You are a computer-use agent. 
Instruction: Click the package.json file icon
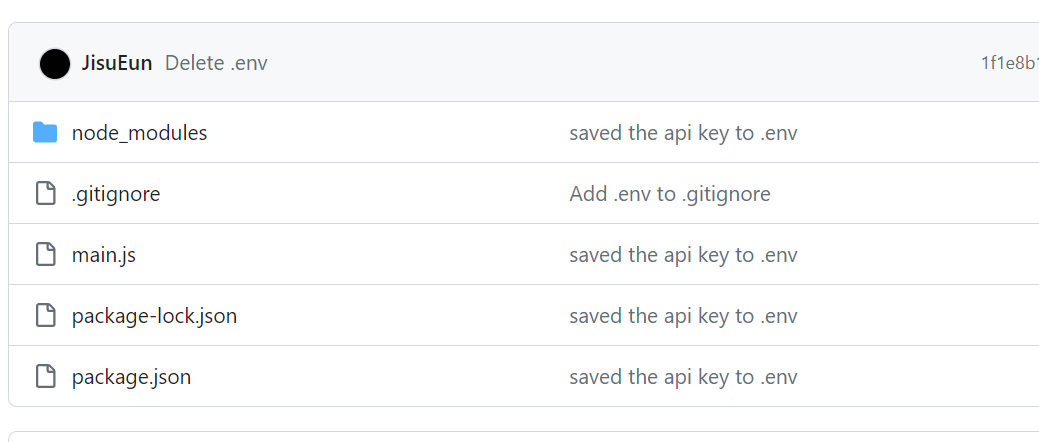pyautogui.click(x=45, y=377)
